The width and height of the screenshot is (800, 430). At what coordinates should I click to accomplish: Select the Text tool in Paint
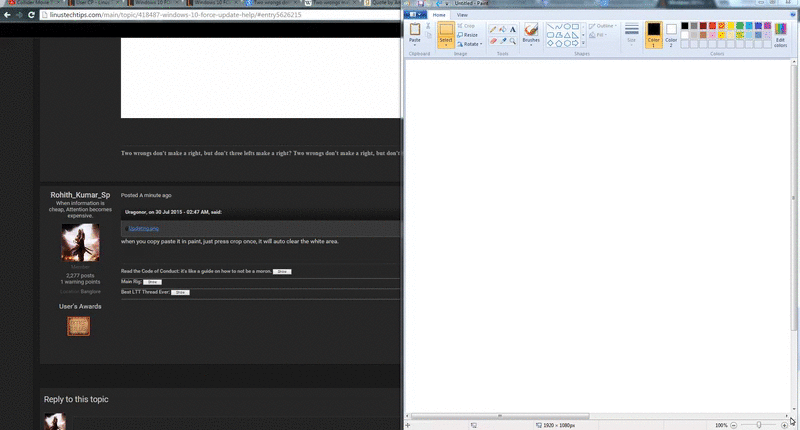[x=513, y=30]
